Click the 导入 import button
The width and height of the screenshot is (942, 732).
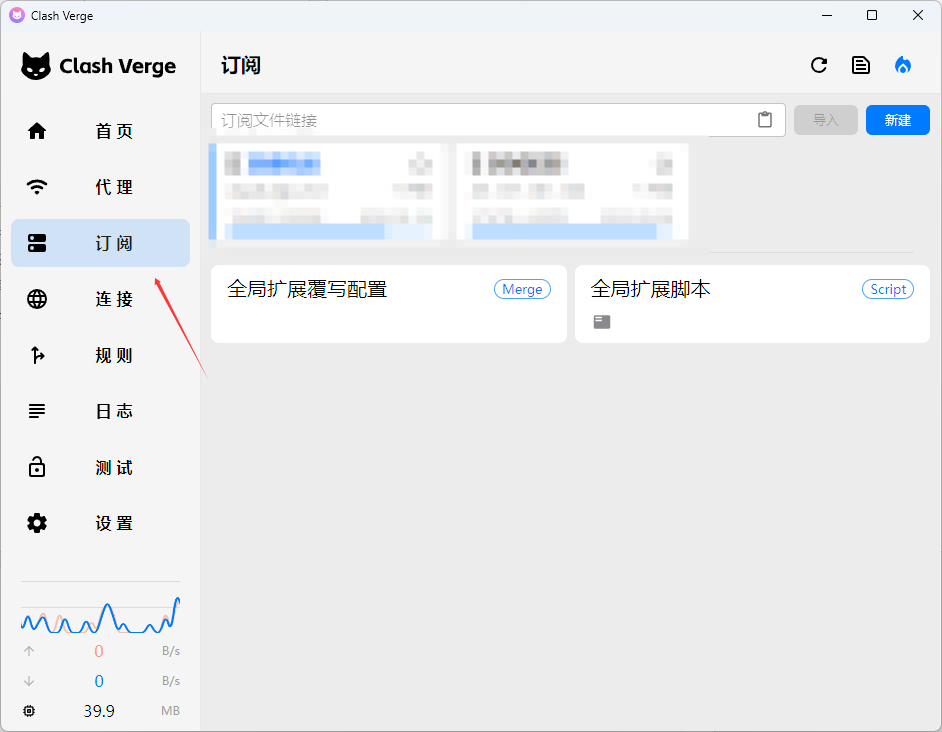[825, 120]
